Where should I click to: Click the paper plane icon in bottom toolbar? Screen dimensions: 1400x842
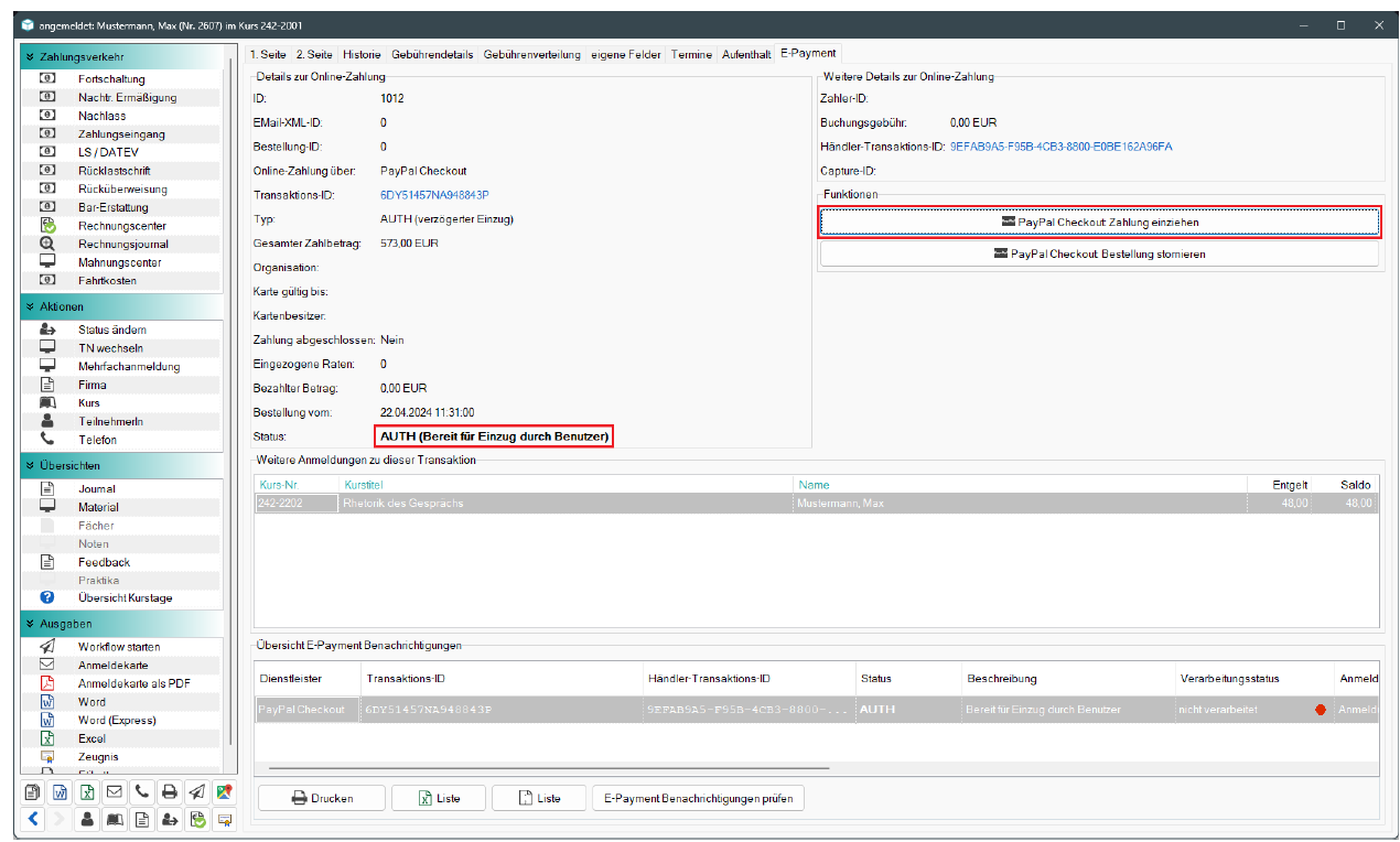click(x=197, y=792)
